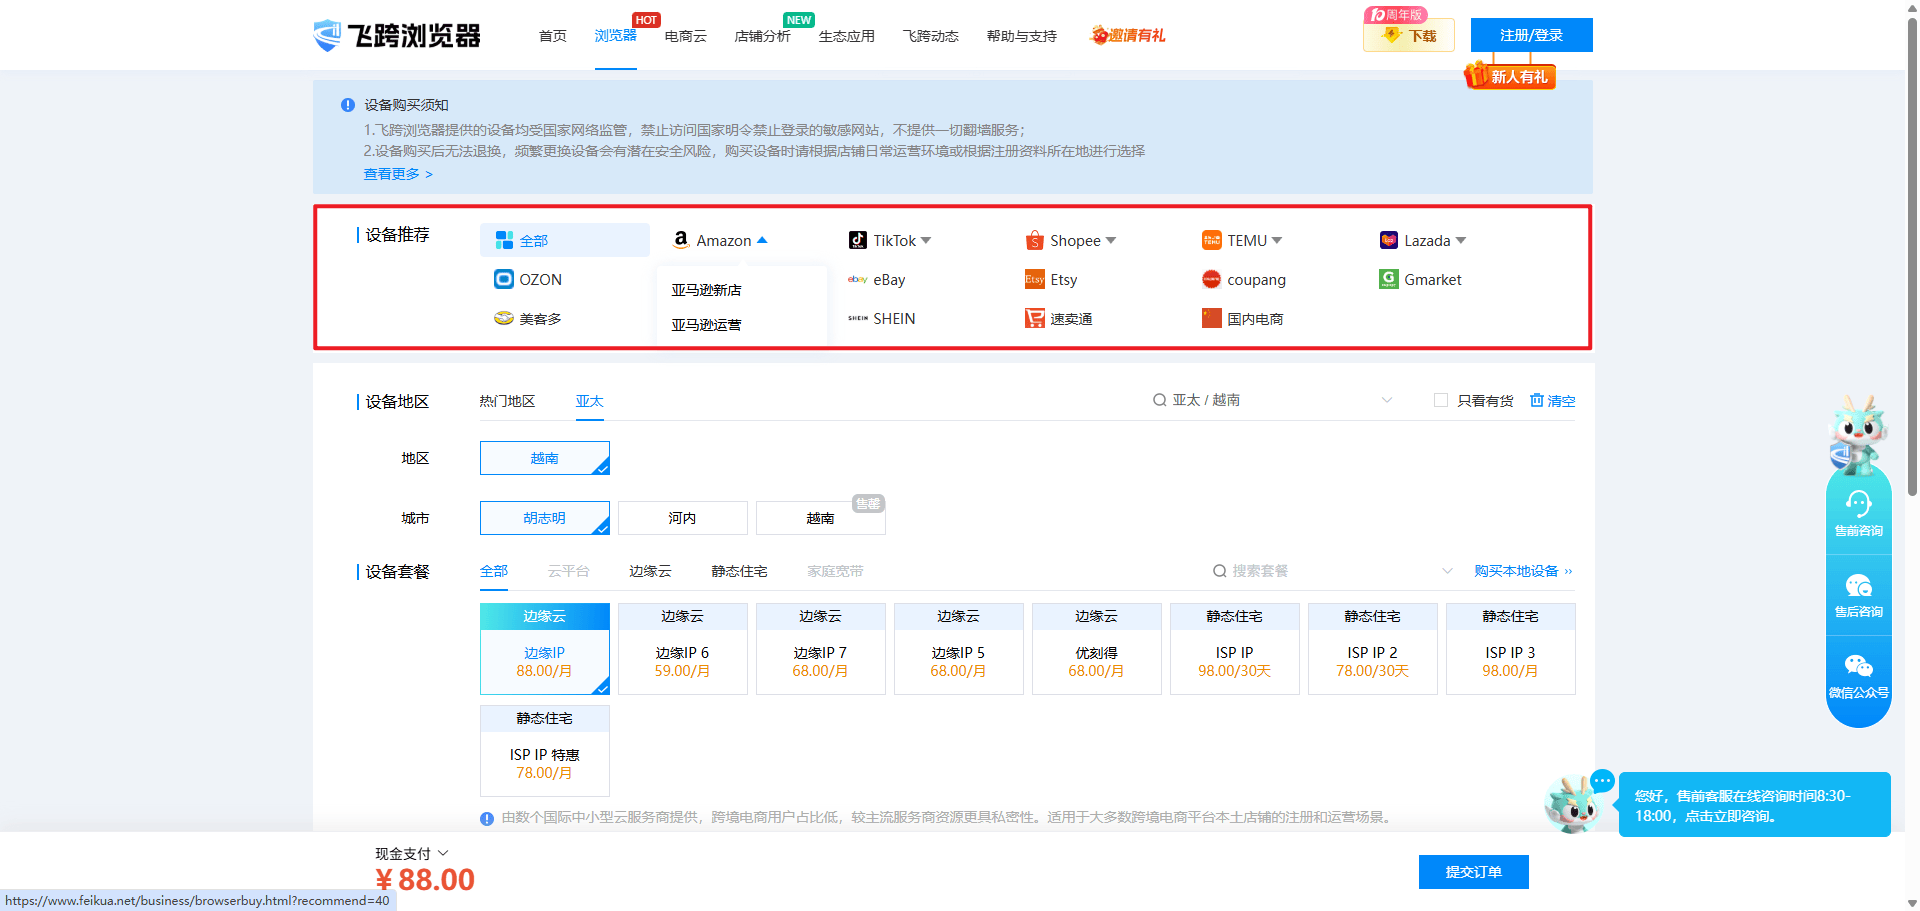Expand the TikTok dropdown arrow
The image size is (1920, 911).
pyautogui.click(x=926, y=241)
